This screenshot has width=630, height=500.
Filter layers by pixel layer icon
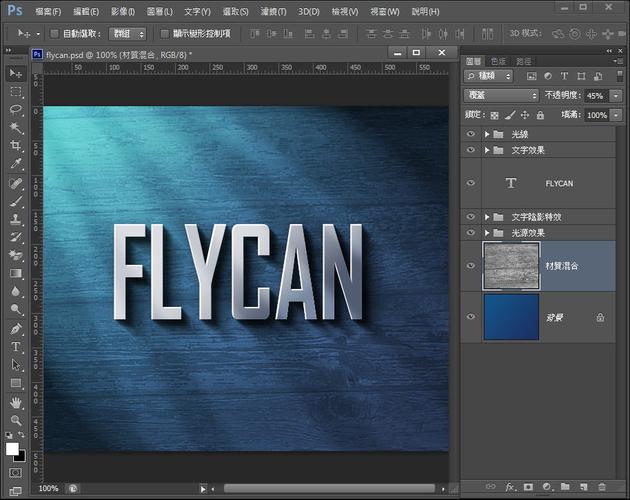[x=531, y=76]
